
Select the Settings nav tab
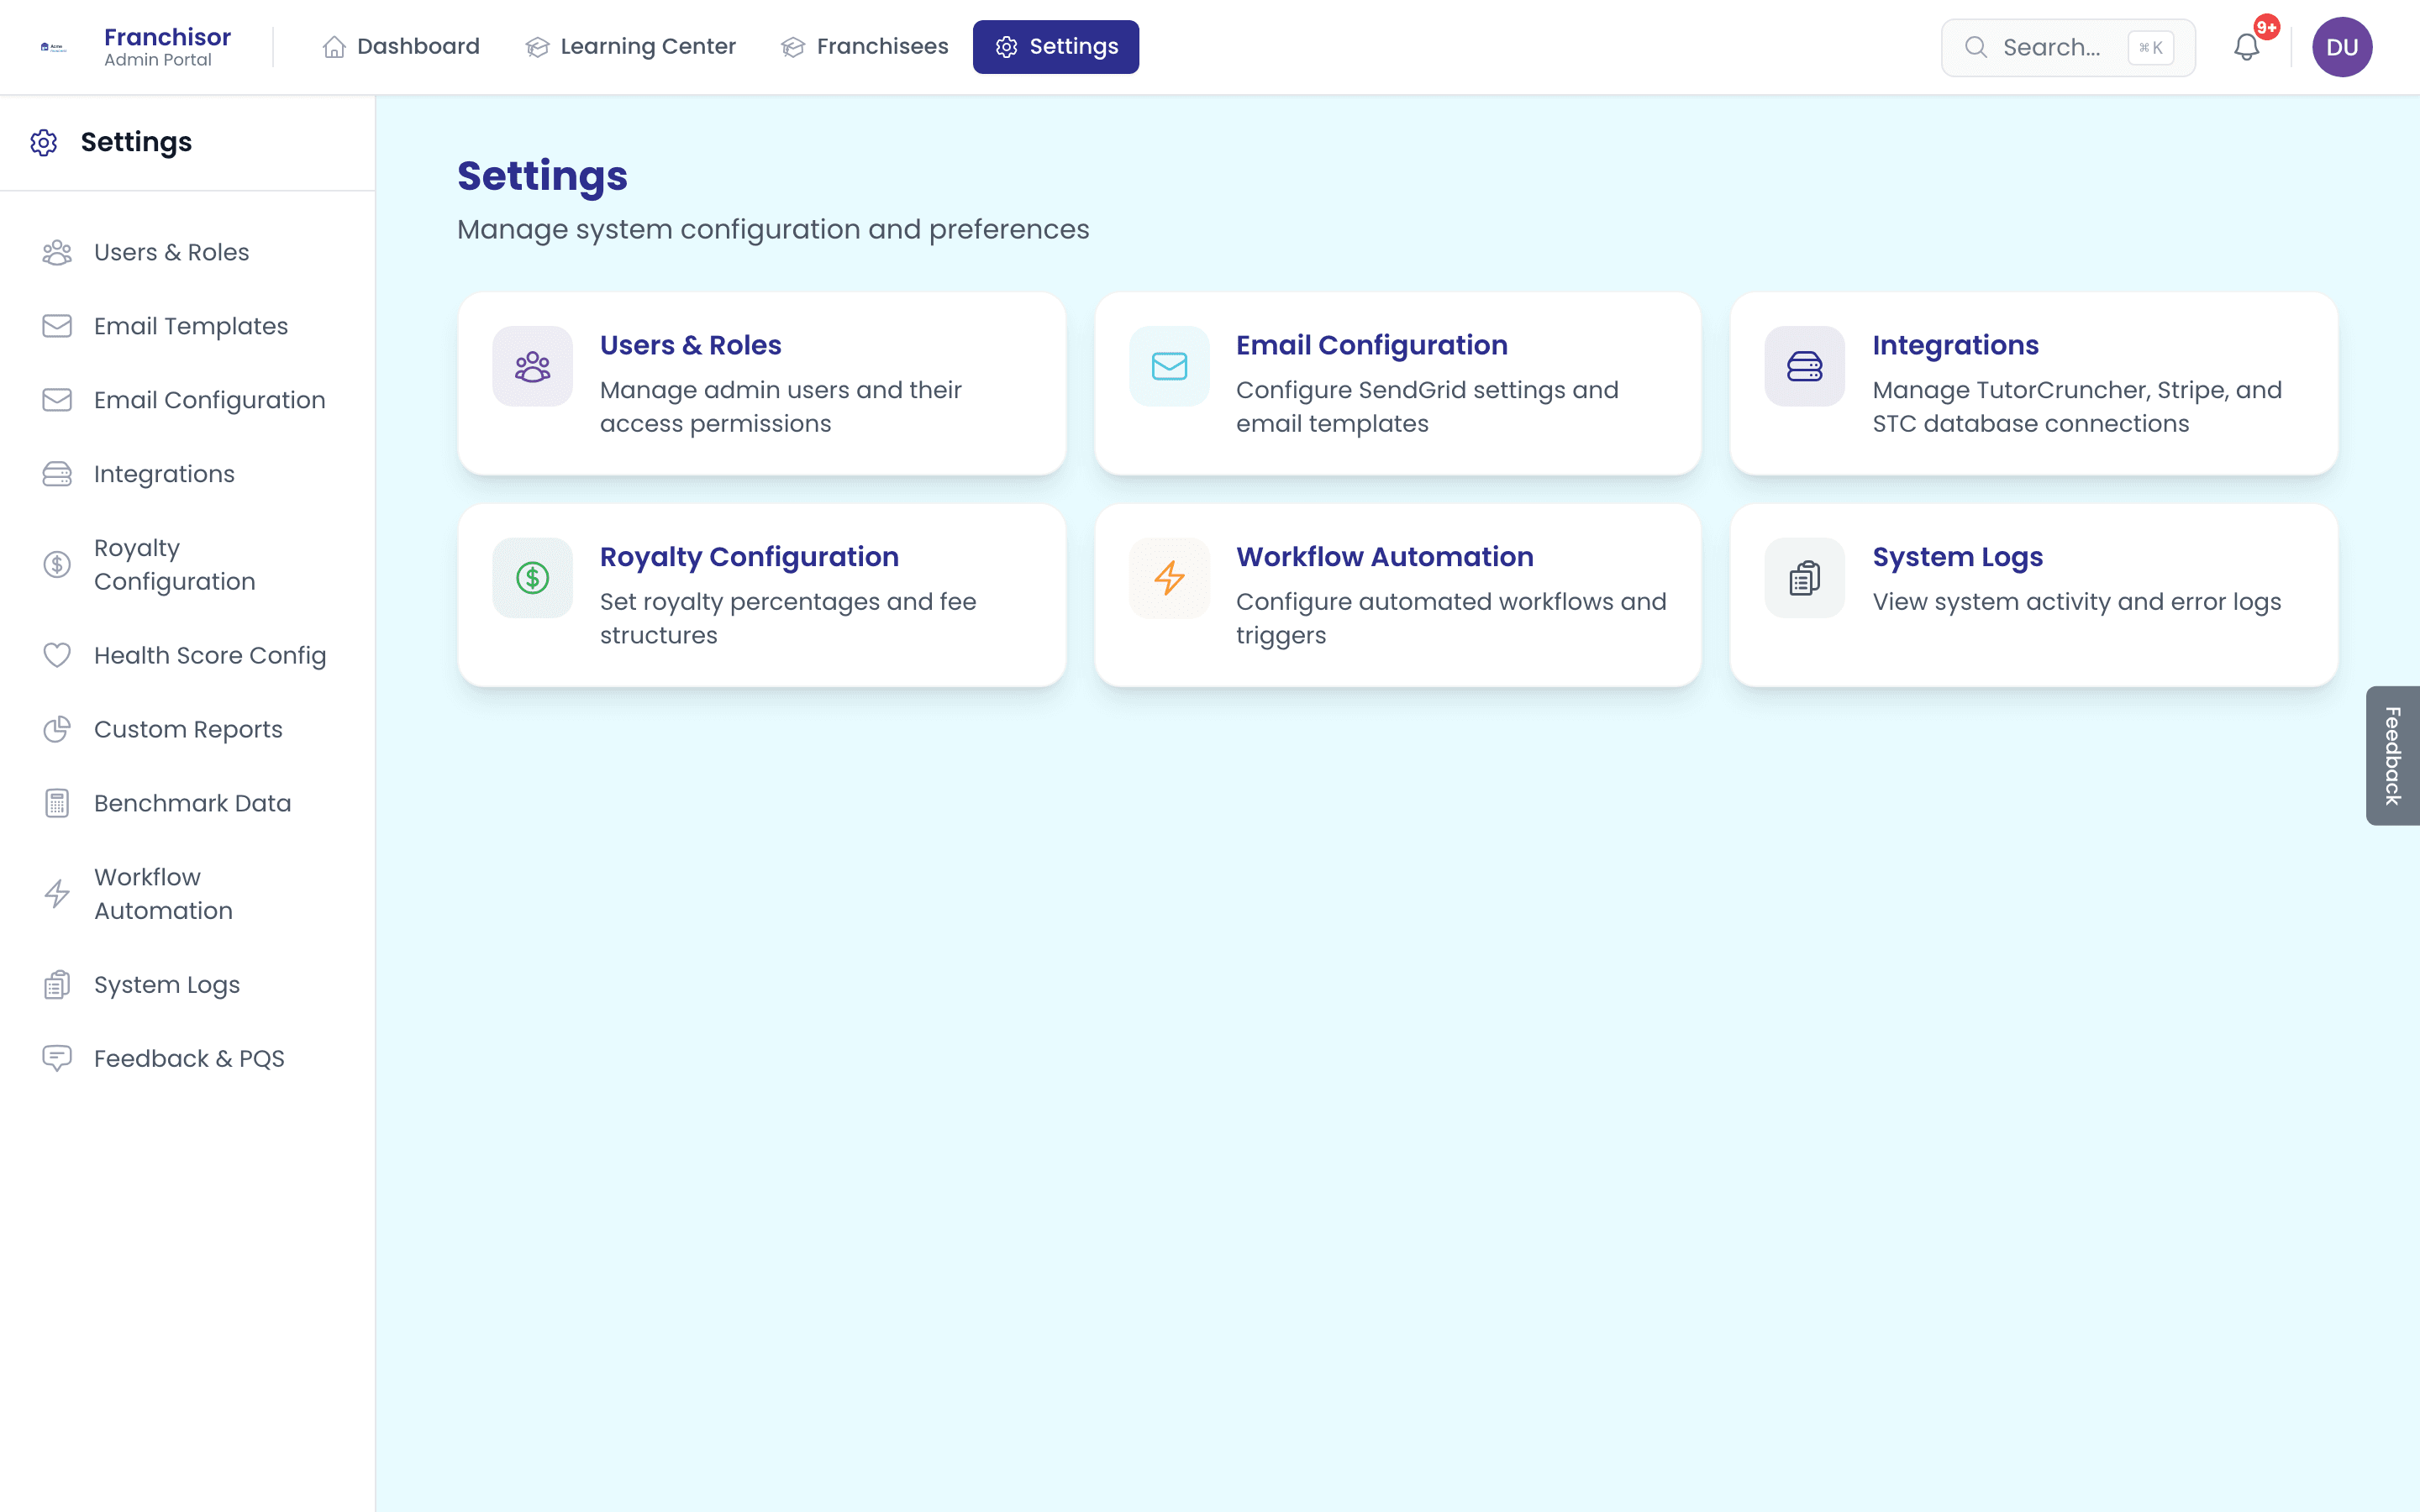tap(1056, 47)
